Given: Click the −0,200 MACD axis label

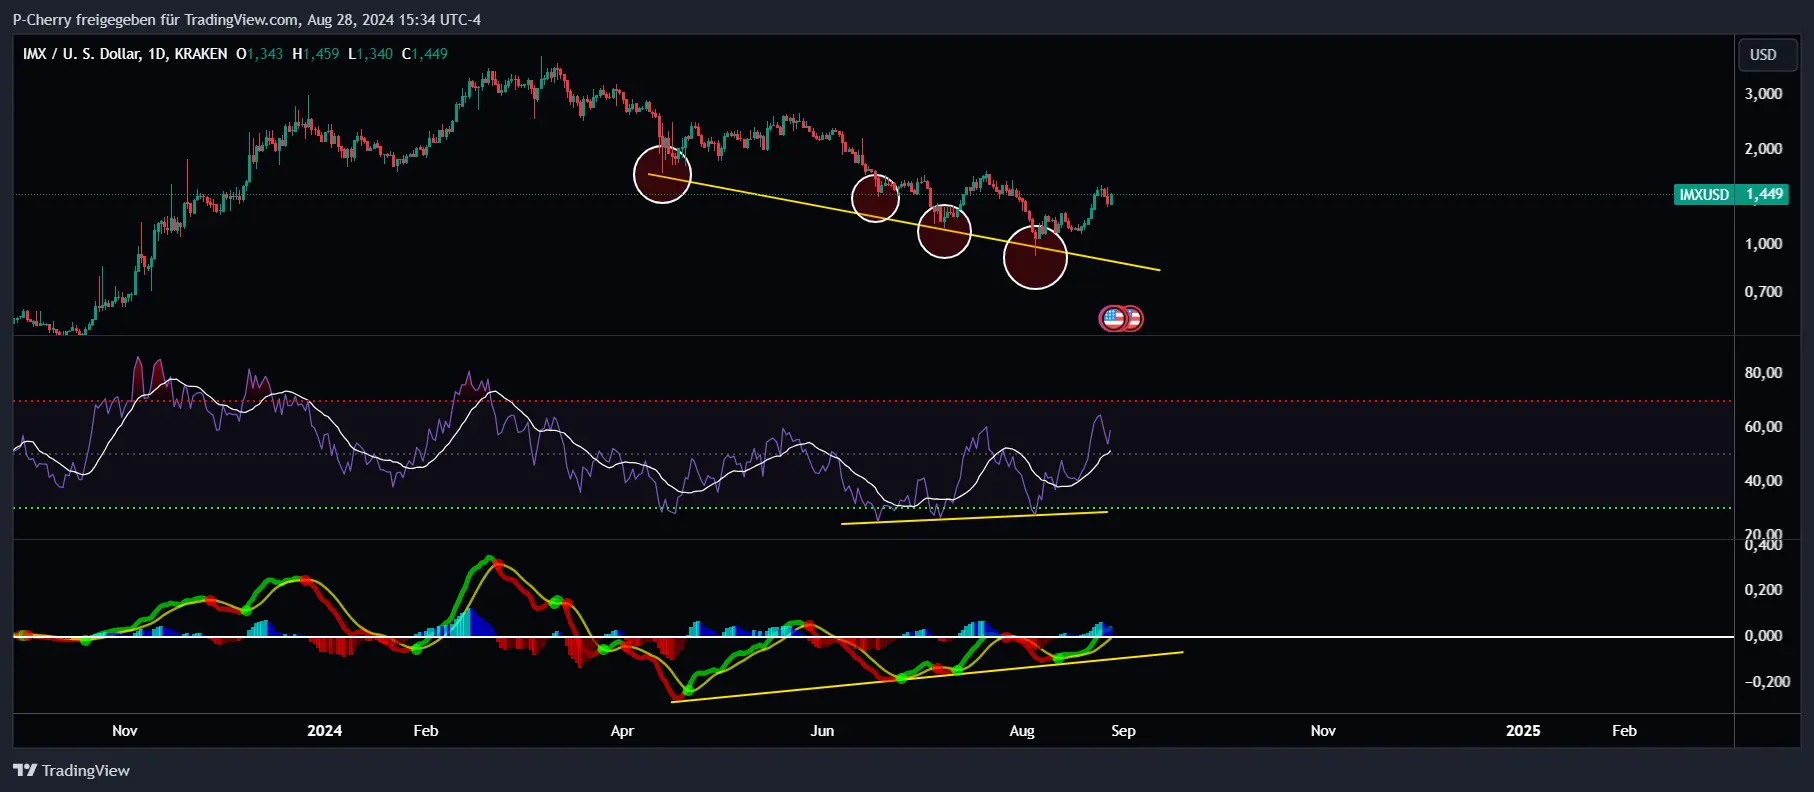Looking at the screenshot, I should coord(1767,682).
